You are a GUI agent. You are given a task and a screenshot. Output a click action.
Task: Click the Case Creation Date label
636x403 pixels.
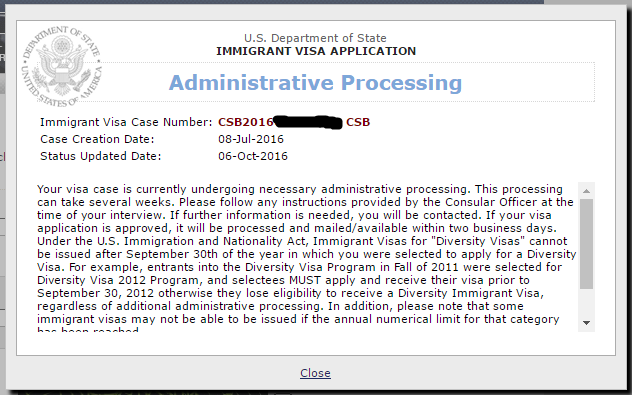pyautogui.click(x=97, y=139)
